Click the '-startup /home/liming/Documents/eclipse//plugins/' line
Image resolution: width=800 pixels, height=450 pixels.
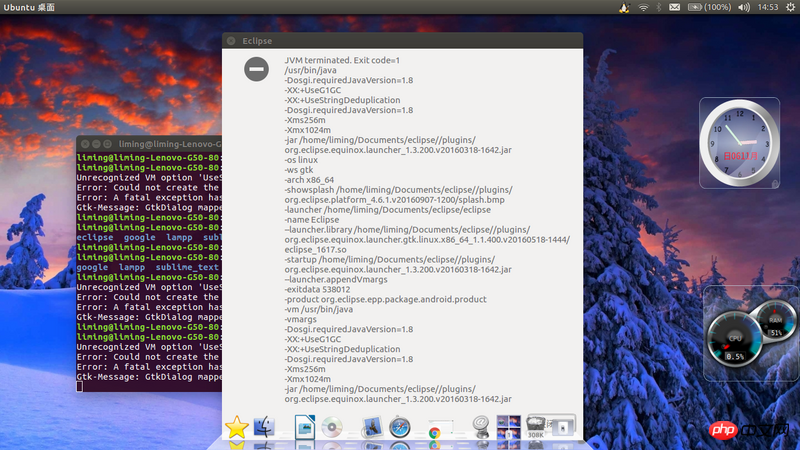point(390,259)
